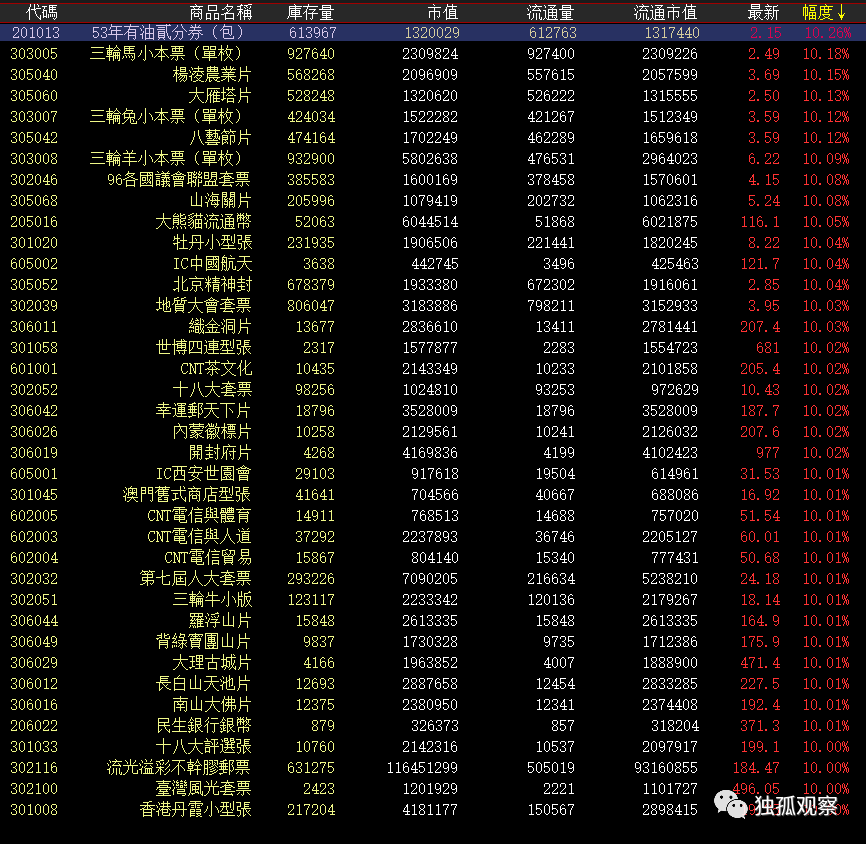Viewport: 866px width, 844px height.
Task: Select the 大熊貓流通幣 row
Action: 433,221
